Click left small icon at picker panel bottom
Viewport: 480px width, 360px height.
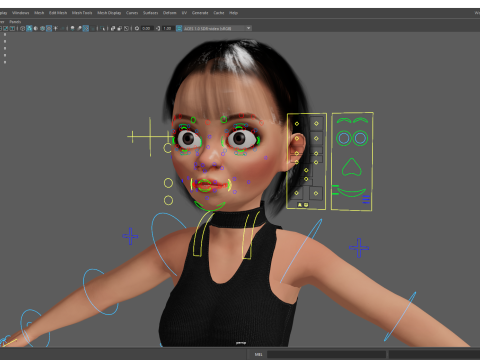click(300, 205)
